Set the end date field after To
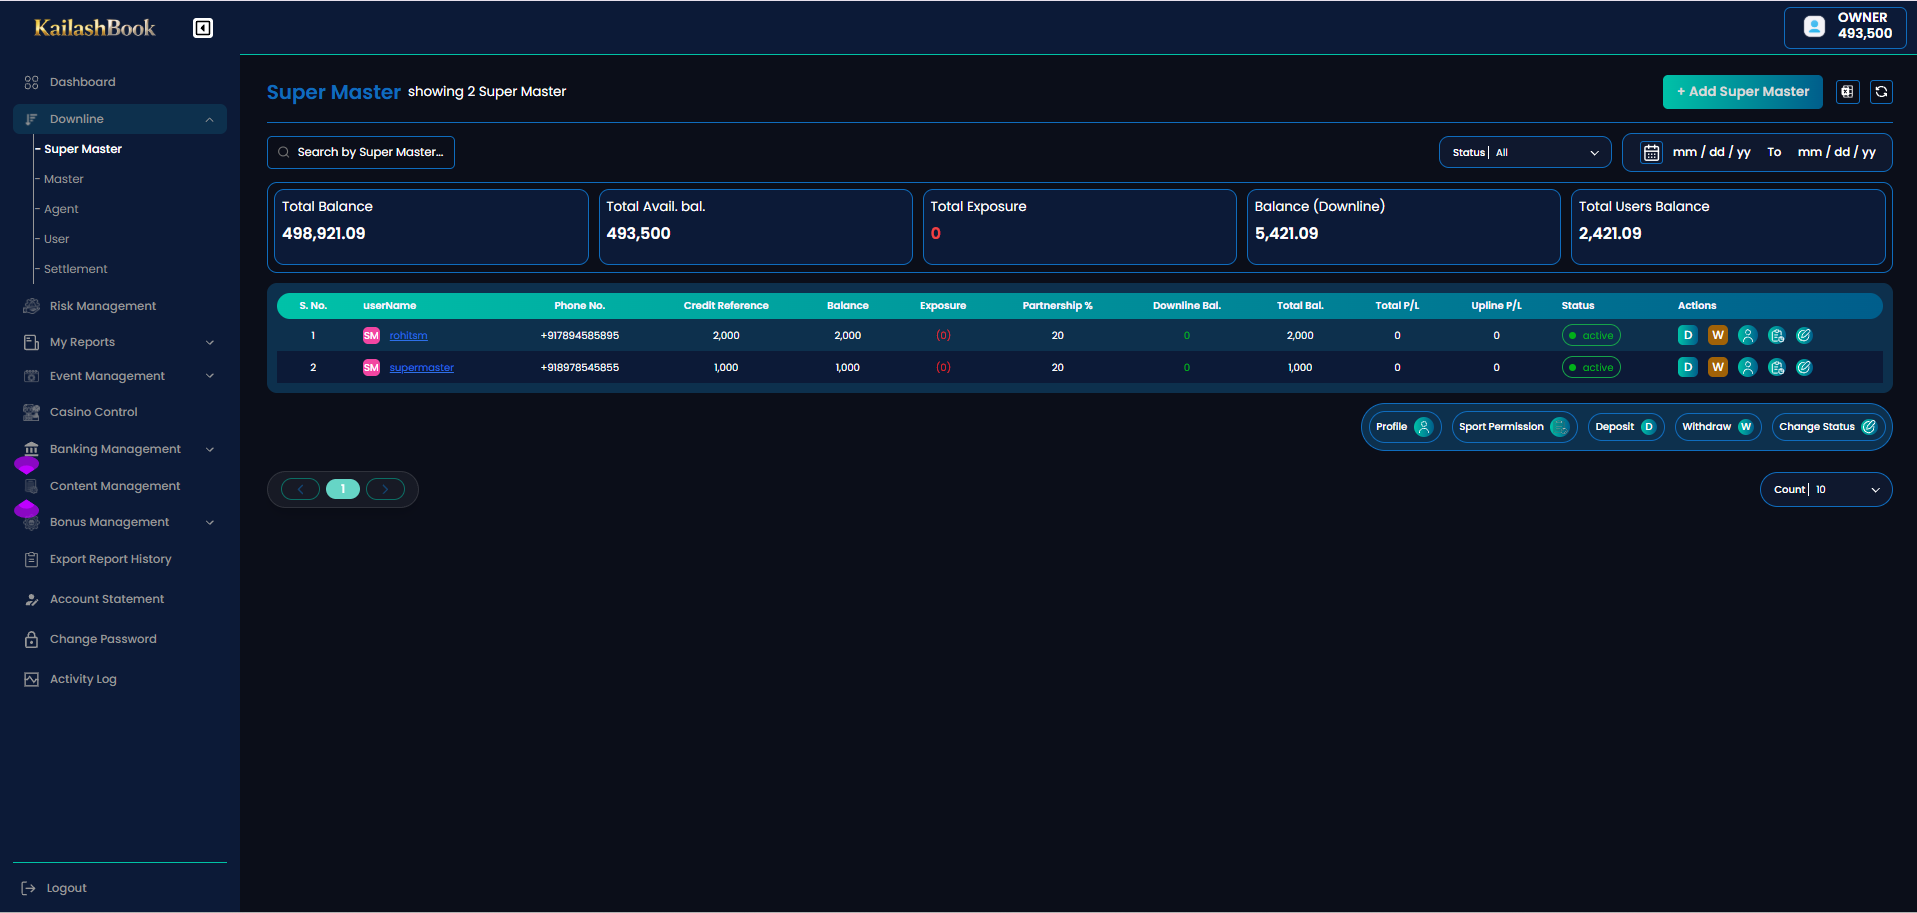The width and height of the screenshot is (1917, 913). point(1836,152)
